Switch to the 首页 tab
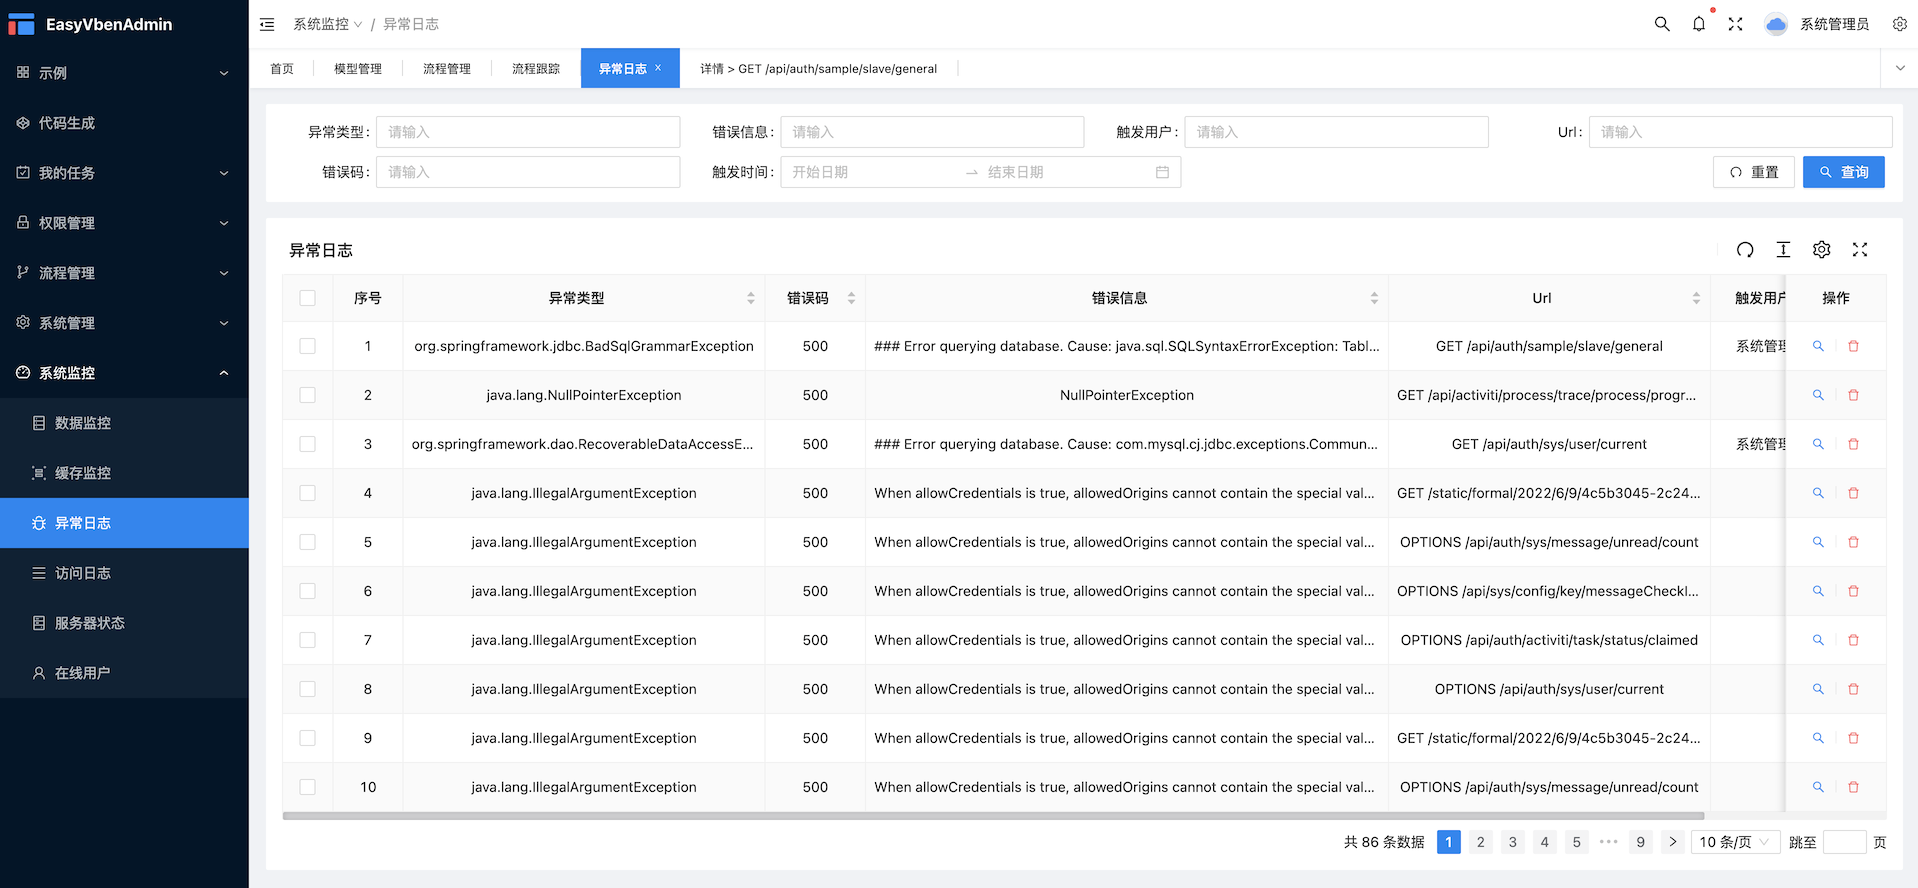This screenshot has width=1918, height=888. (282, 68)
